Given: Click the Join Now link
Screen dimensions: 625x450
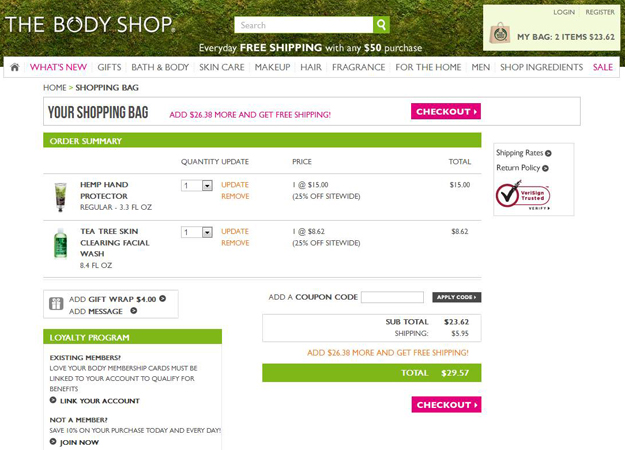Looking at the screenshot, I should pyautogui.click(x=79, y=442).
